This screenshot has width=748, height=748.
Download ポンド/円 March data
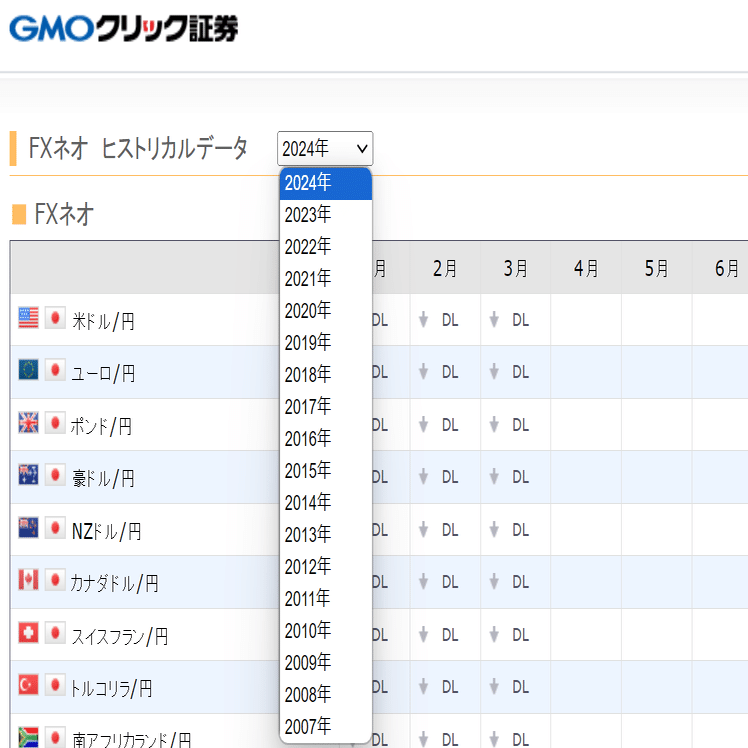coord(509,425)
